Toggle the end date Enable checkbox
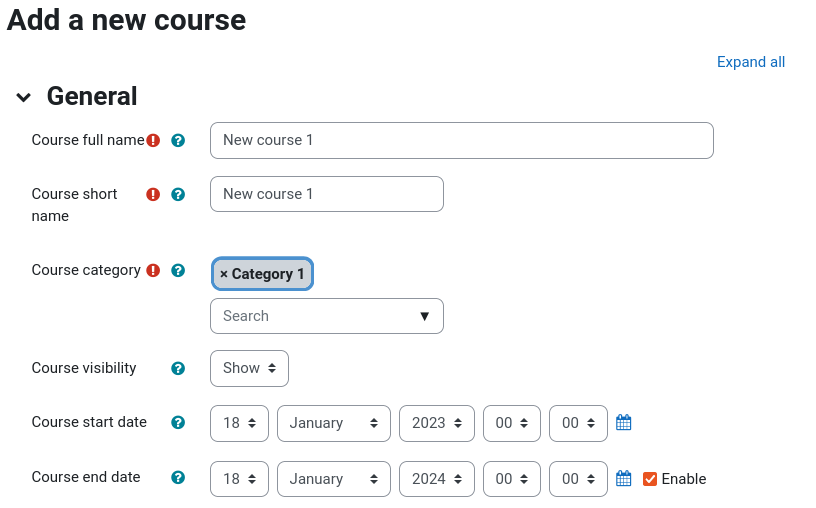This screenshot has width=816, height=508. 650,479
